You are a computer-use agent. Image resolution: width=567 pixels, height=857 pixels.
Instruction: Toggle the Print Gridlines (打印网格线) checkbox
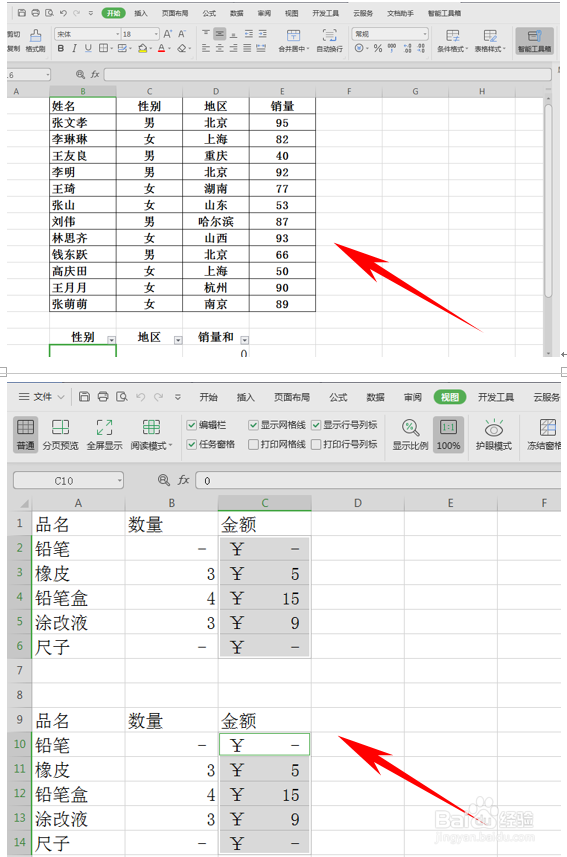(253, 444)
